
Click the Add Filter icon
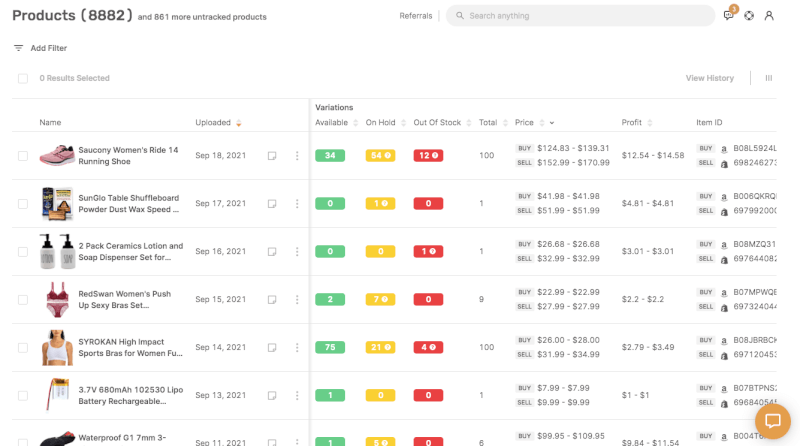18,48
